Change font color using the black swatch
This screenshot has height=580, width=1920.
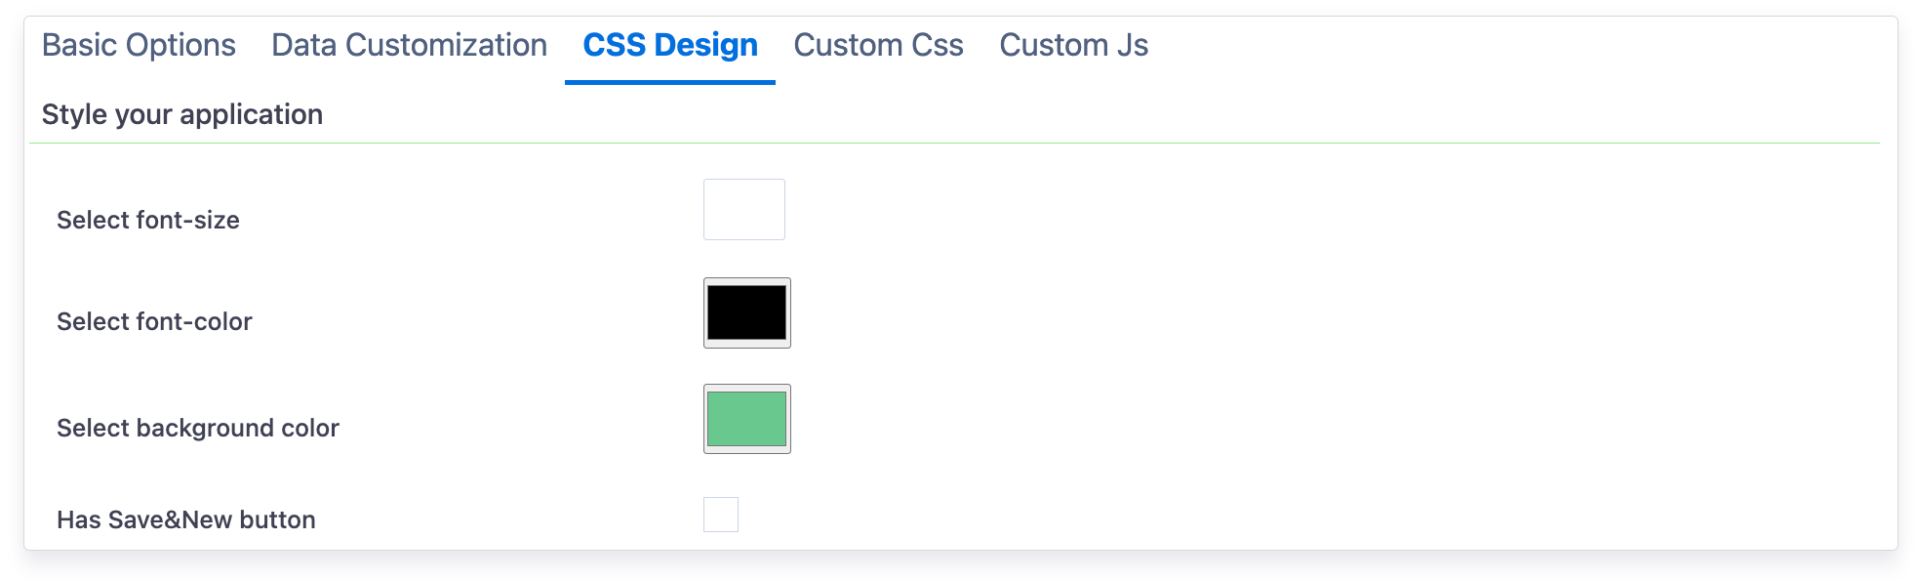pyautogui.click(x=747, y=313)
